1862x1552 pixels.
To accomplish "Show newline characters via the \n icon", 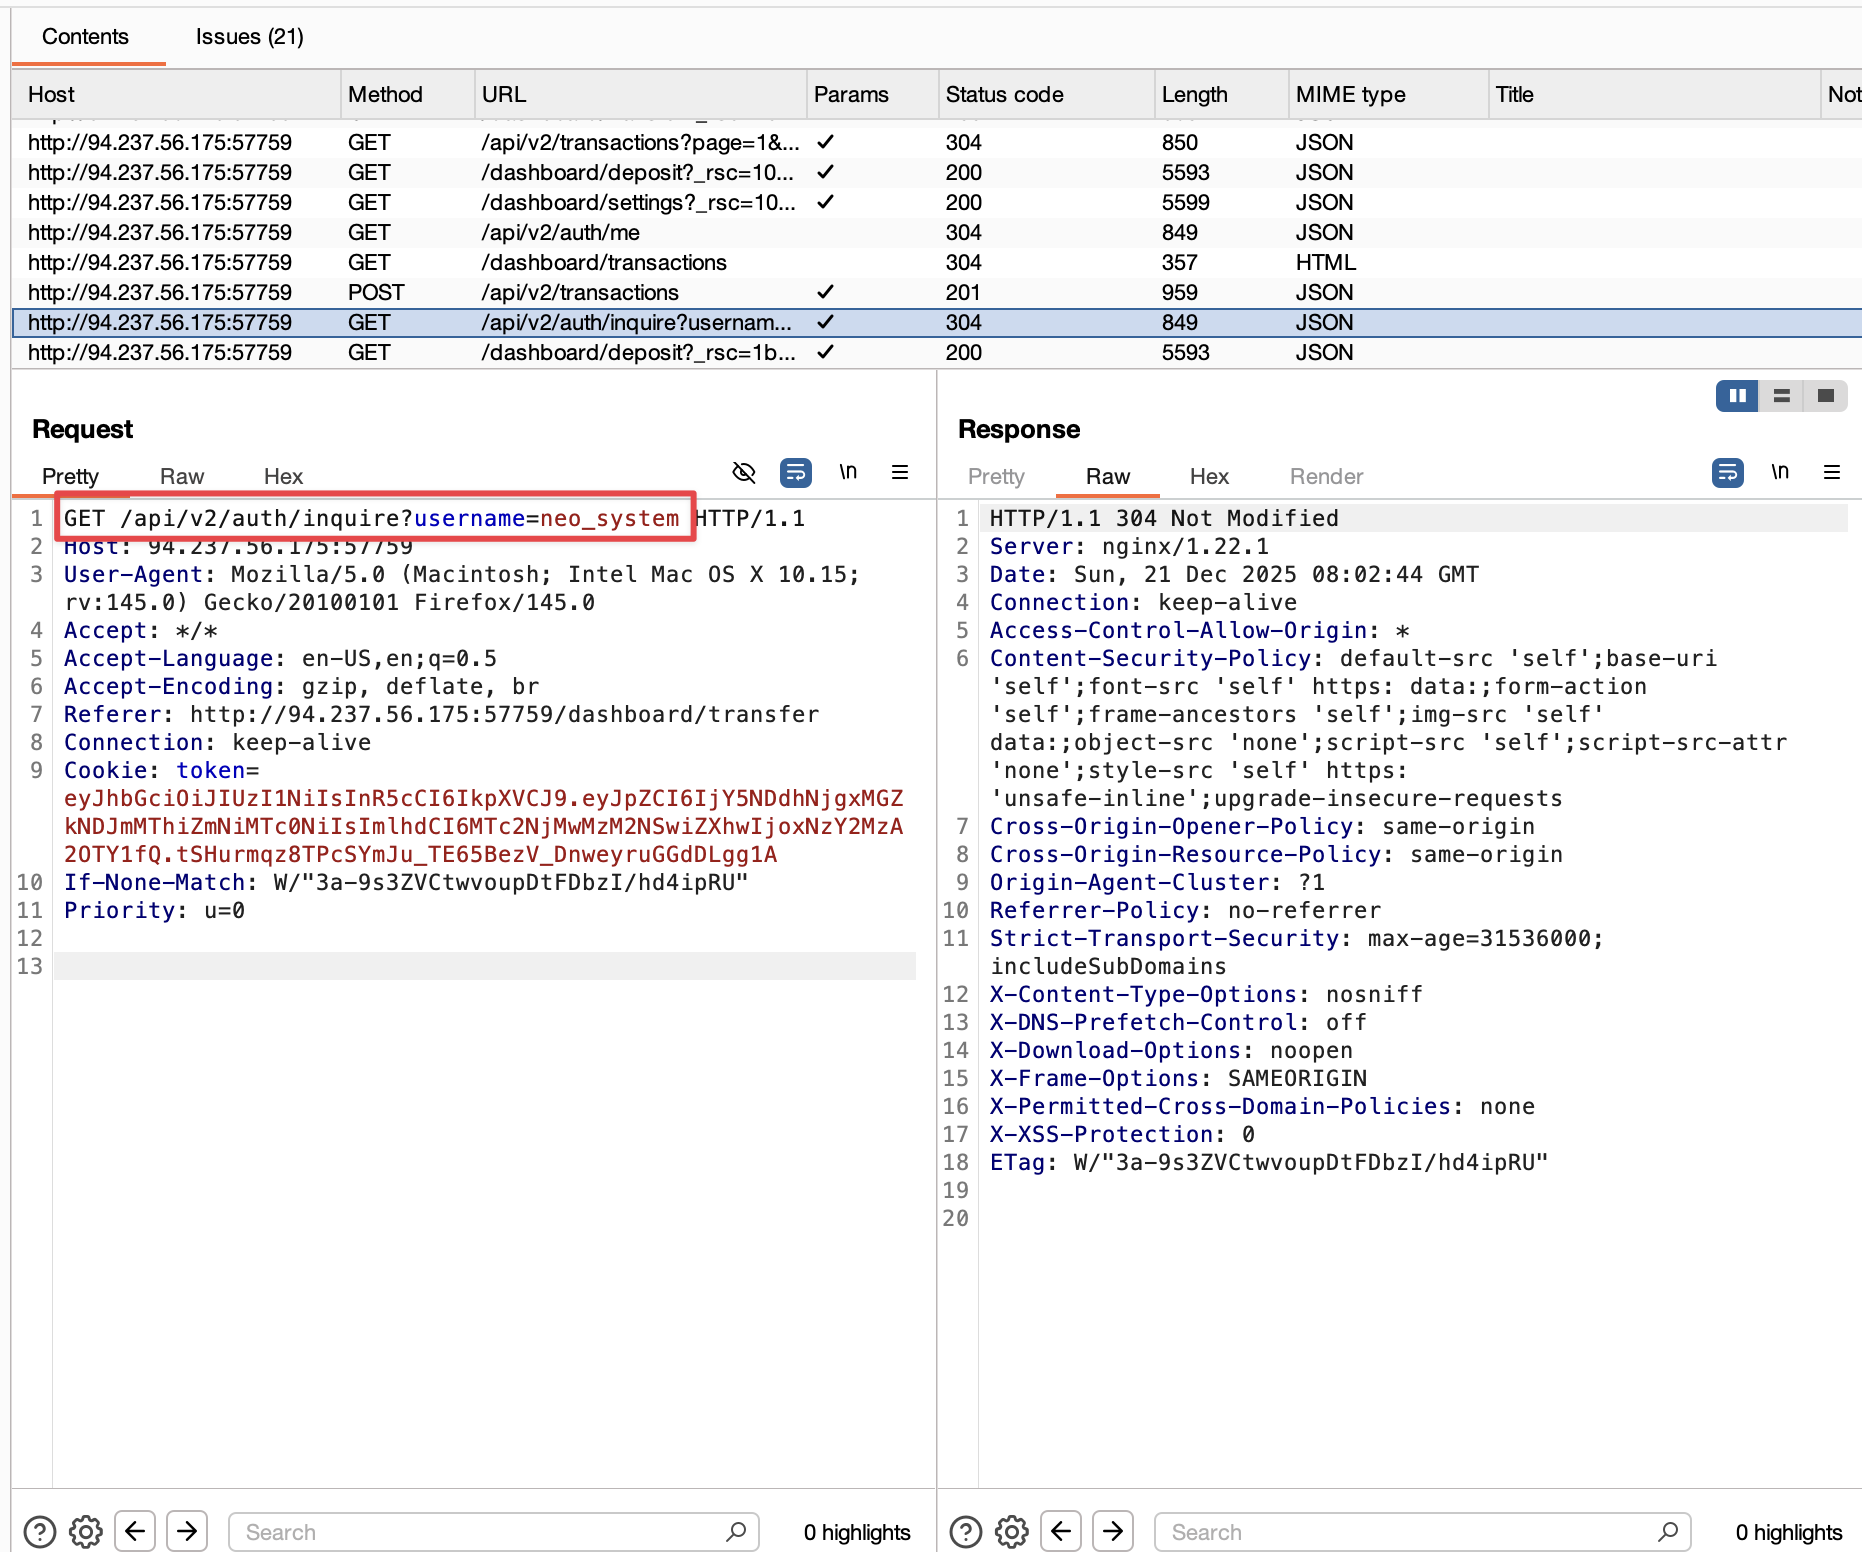I will tap(848, 472).
